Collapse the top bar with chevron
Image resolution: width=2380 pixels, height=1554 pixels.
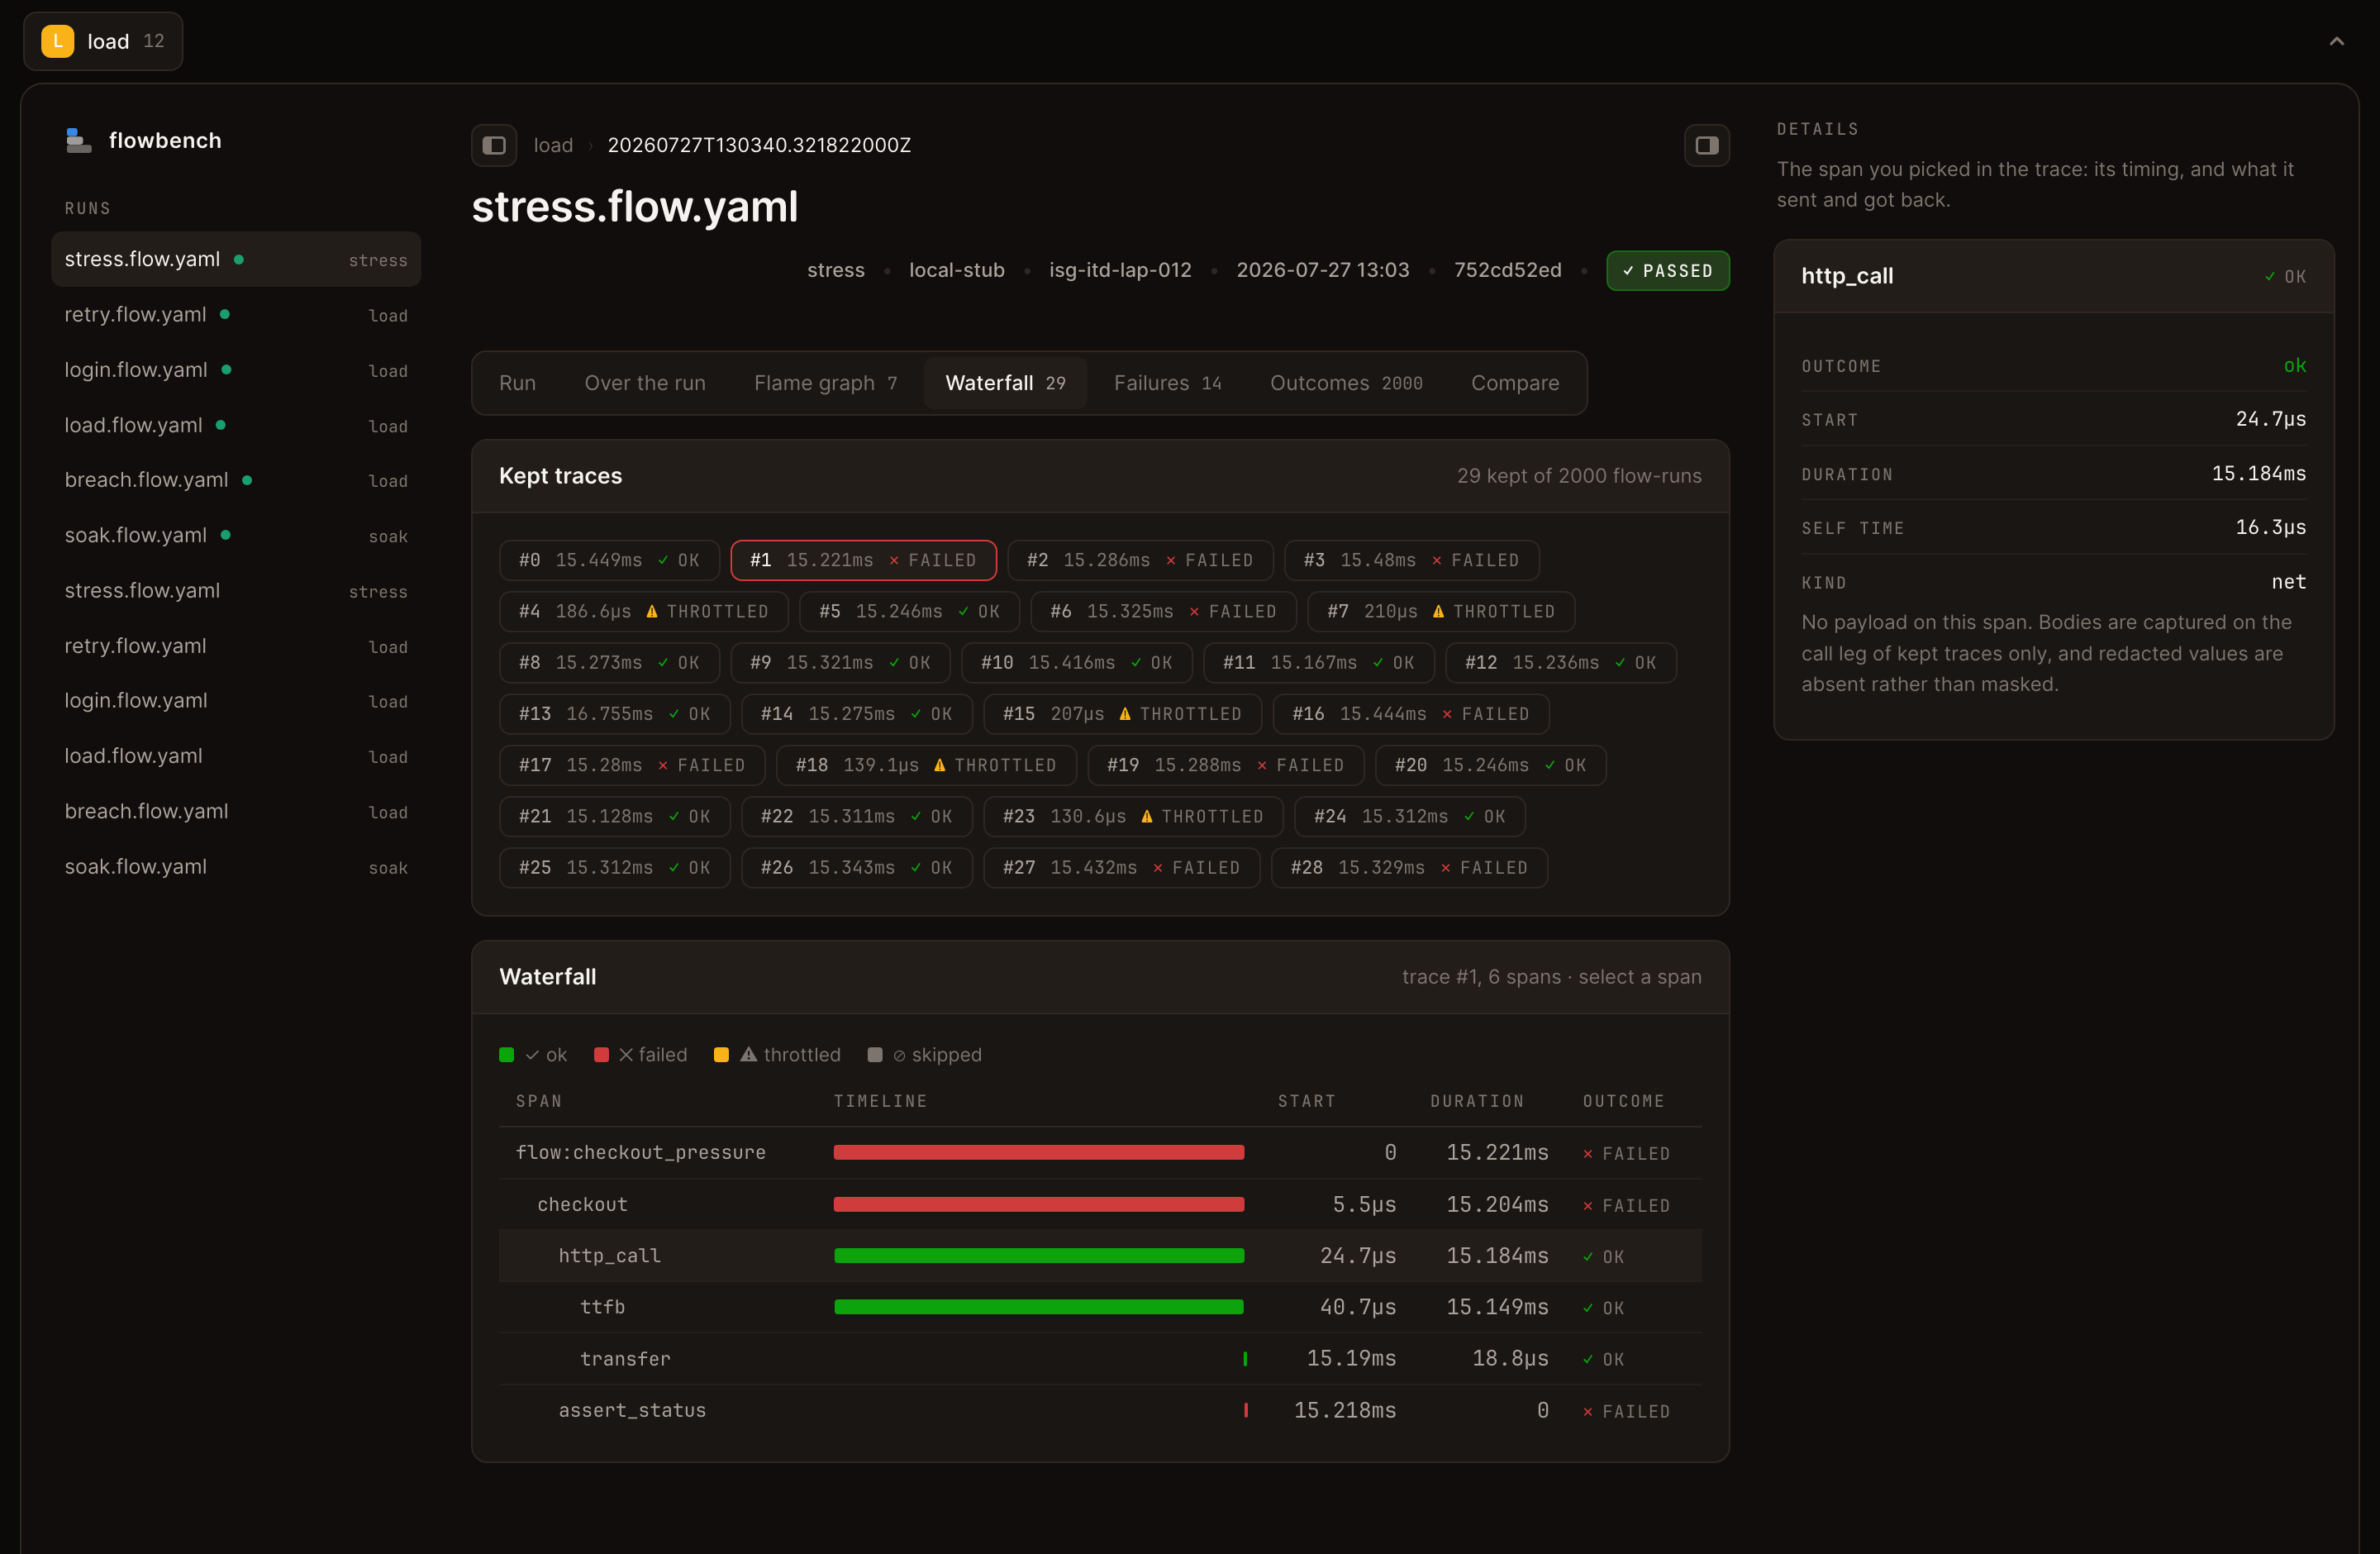tap(2337, 41)
